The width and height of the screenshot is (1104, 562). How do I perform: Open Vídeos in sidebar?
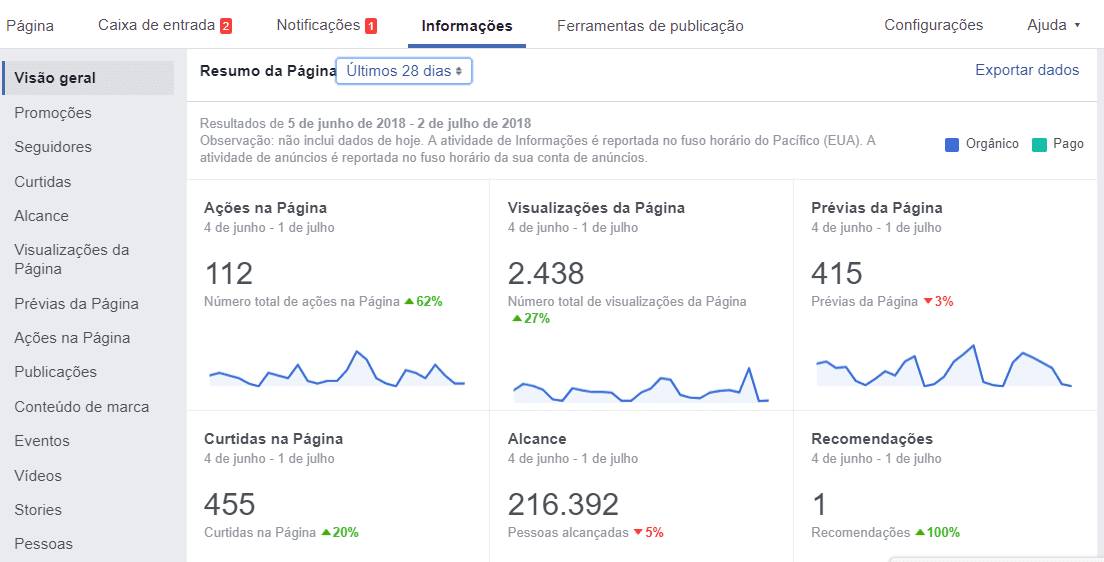38,476
